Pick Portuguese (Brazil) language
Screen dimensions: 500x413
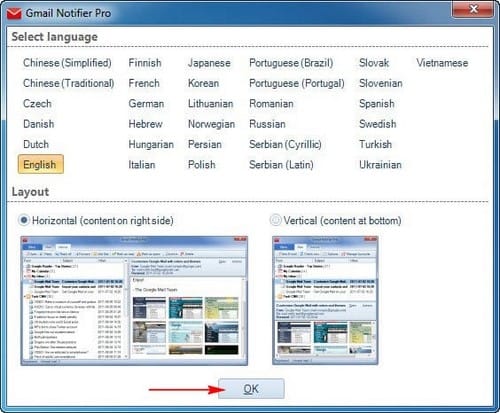point(291,63)
